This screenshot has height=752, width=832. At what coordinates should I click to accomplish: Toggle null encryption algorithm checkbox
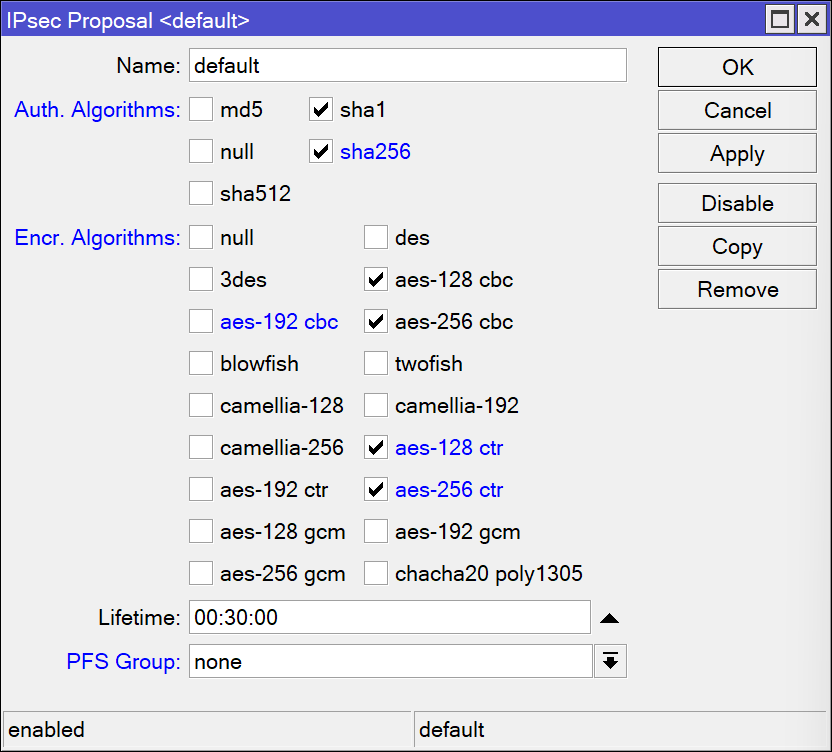pyautogui.click(x=201, y=237)
